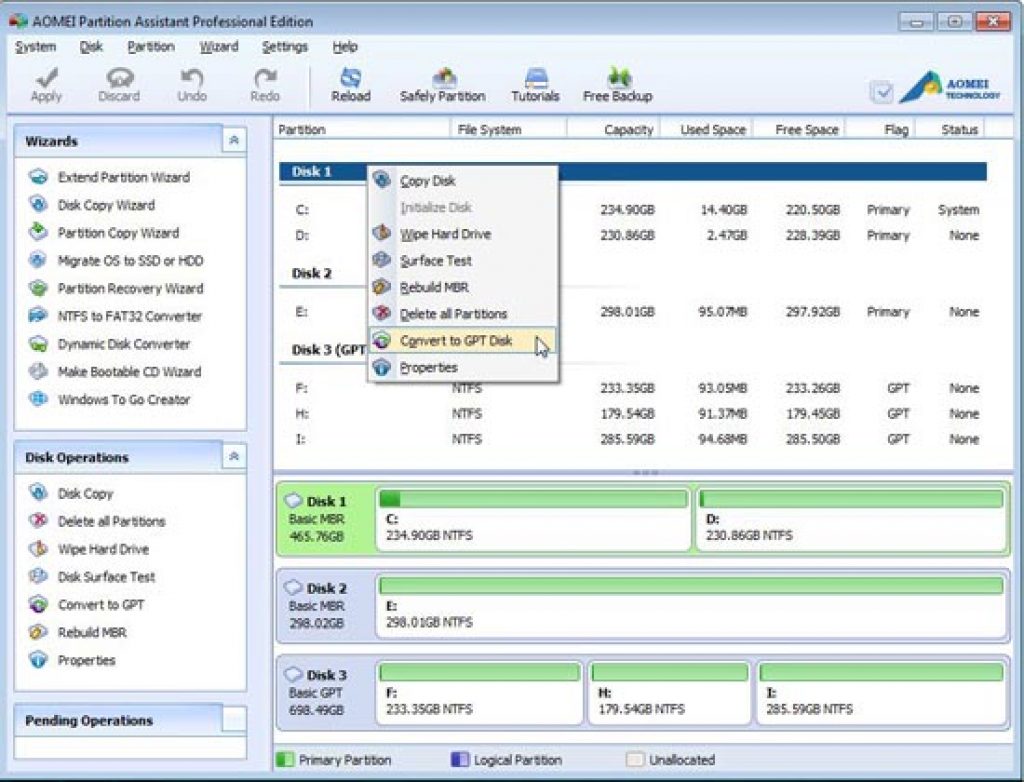Open the System menu
The image size is (1024, 782).
(x=35, y=46)
